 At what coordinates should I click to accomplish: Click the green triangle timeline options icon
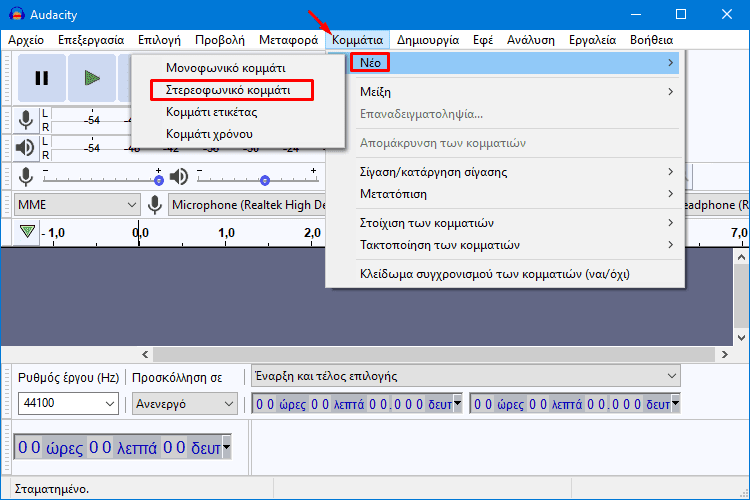click(27, 232)
